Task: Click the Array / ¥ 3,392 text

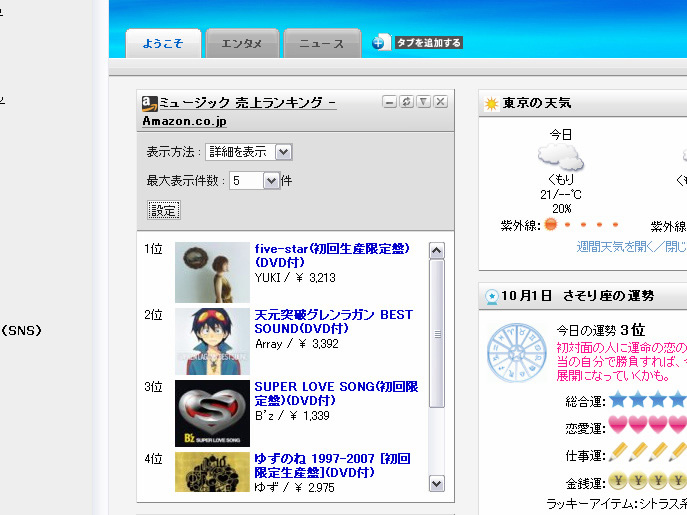Action: click(x=297, y=344)
